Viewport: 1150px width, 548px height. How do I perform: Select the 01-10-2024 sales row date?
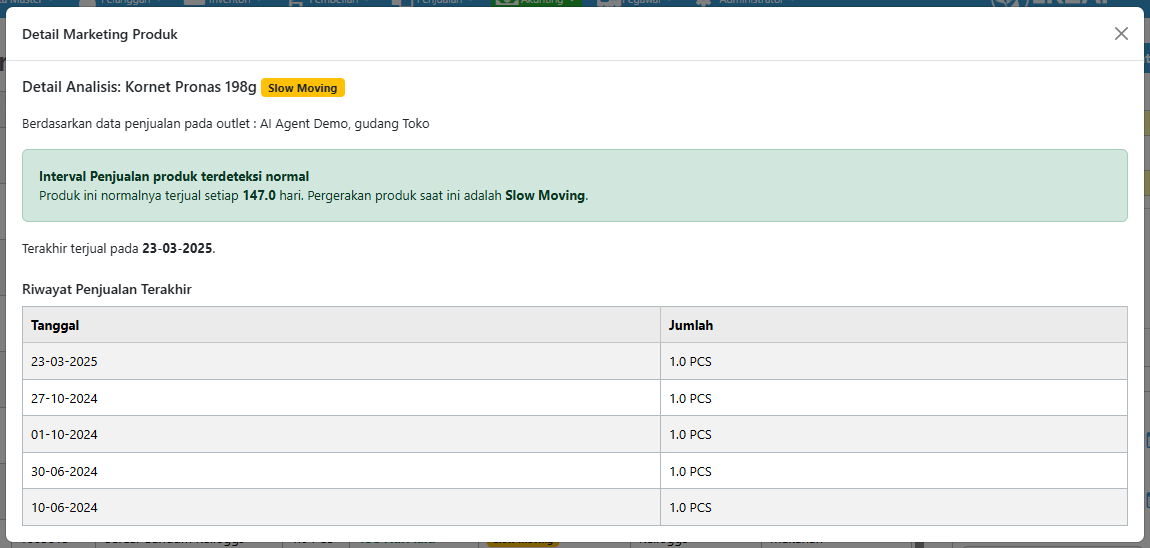click(65, 435)
